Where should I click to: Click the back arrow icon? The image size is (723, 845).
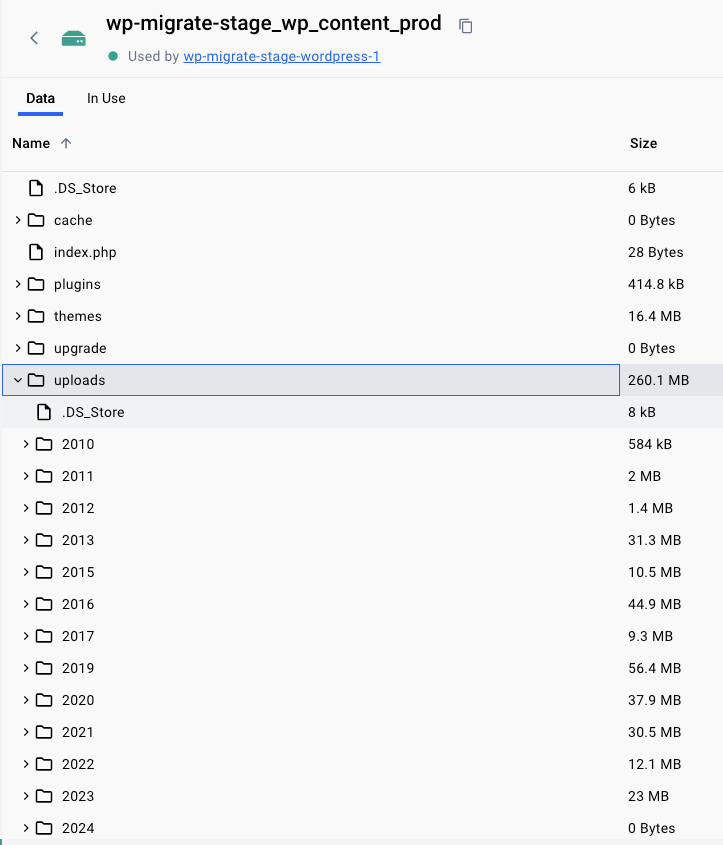click(34, 38)
